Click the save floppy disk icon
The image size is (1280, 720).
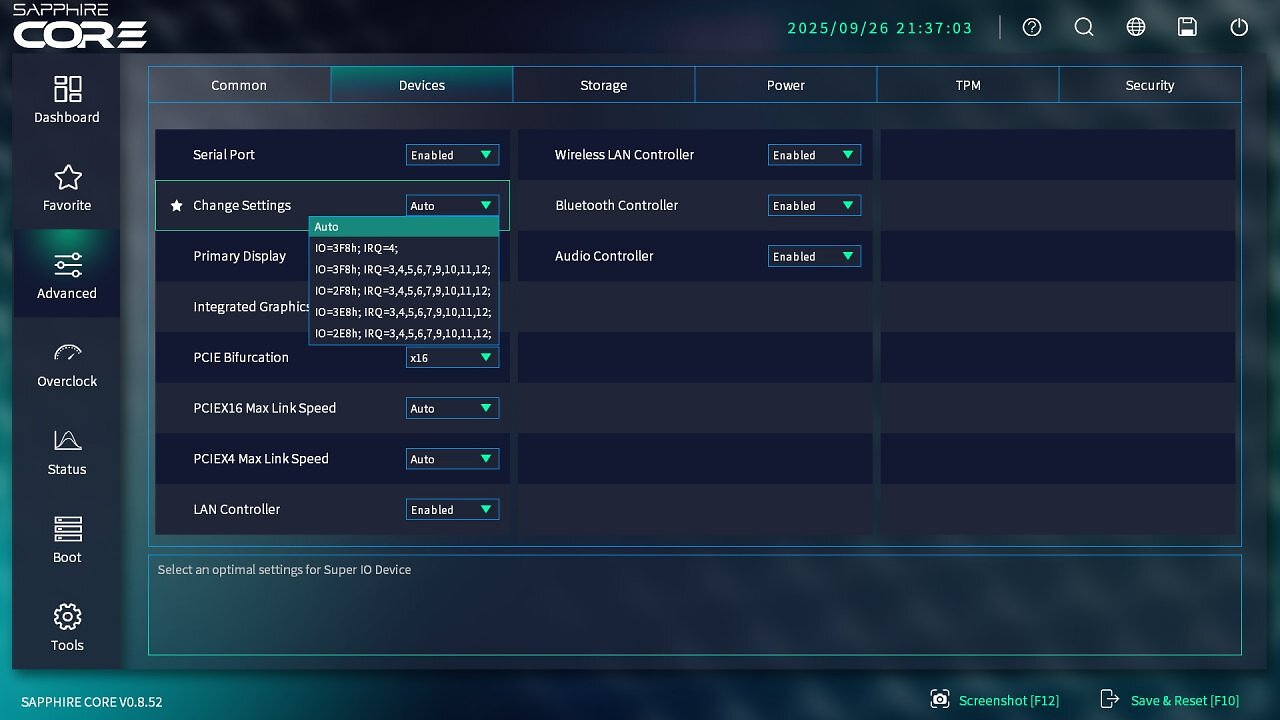click(1187, 27)
